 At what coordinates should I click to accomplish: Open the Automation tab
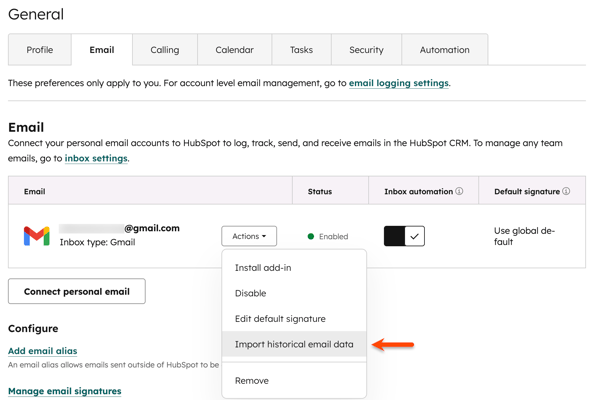click(445, 50)
